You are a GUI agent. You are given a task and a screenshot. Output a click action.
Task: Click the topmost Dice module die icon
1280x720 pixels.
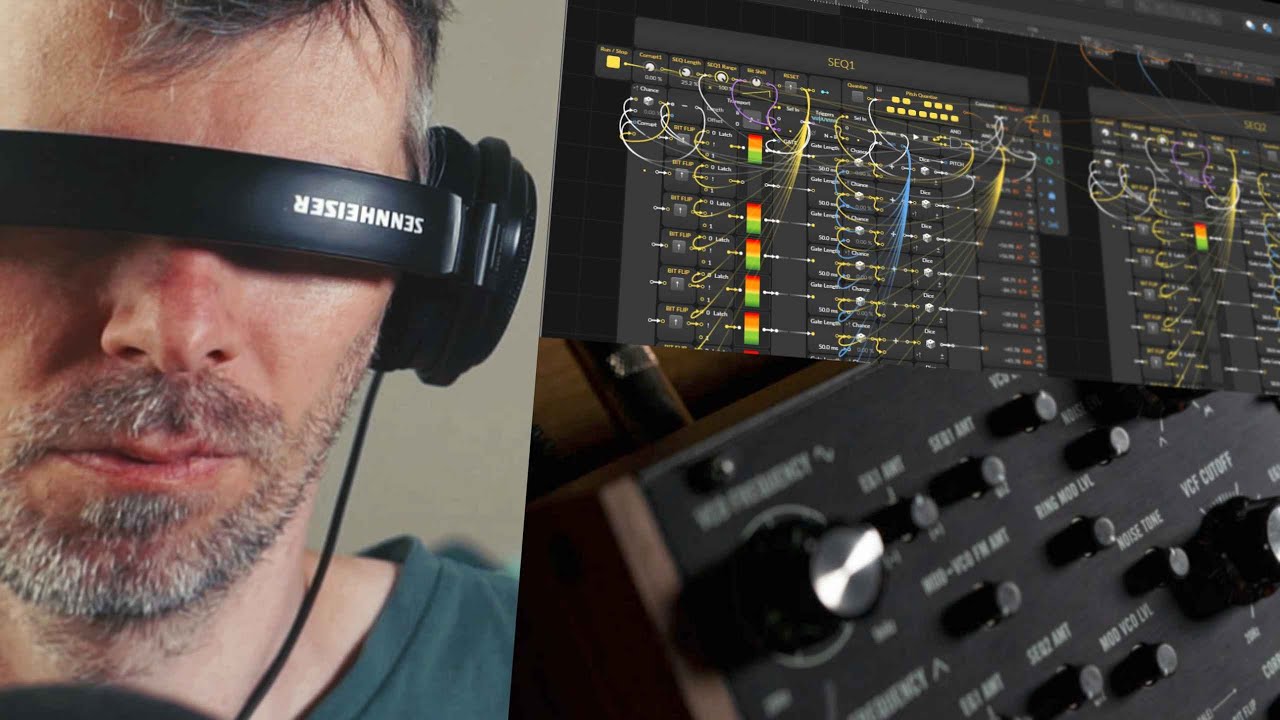click(923, 172)
